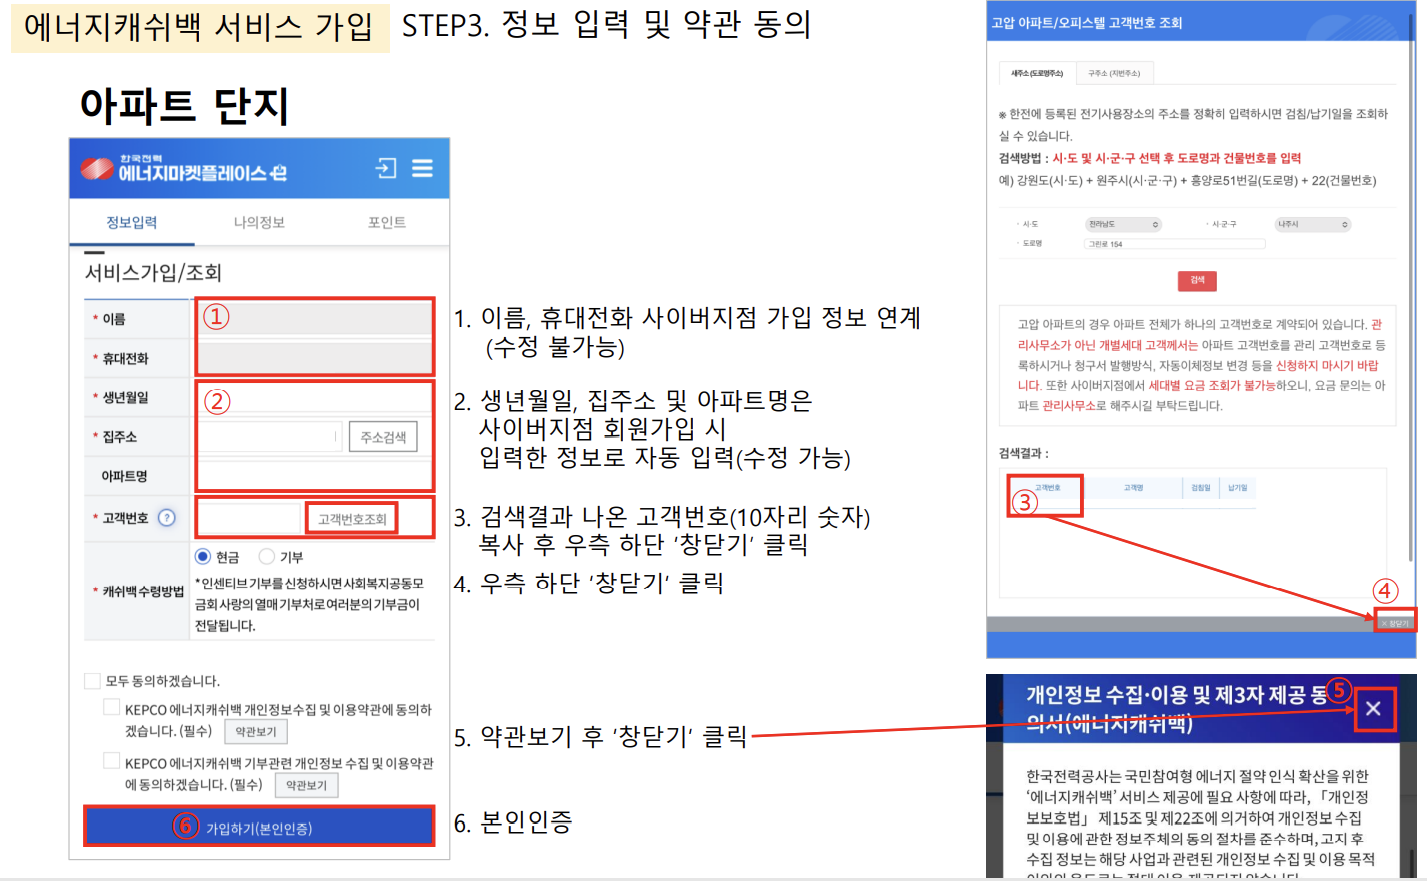Viewport: 1427px width, 881px height.
Task: Click the help icon next to 고객번호
Action: point(167,518)
